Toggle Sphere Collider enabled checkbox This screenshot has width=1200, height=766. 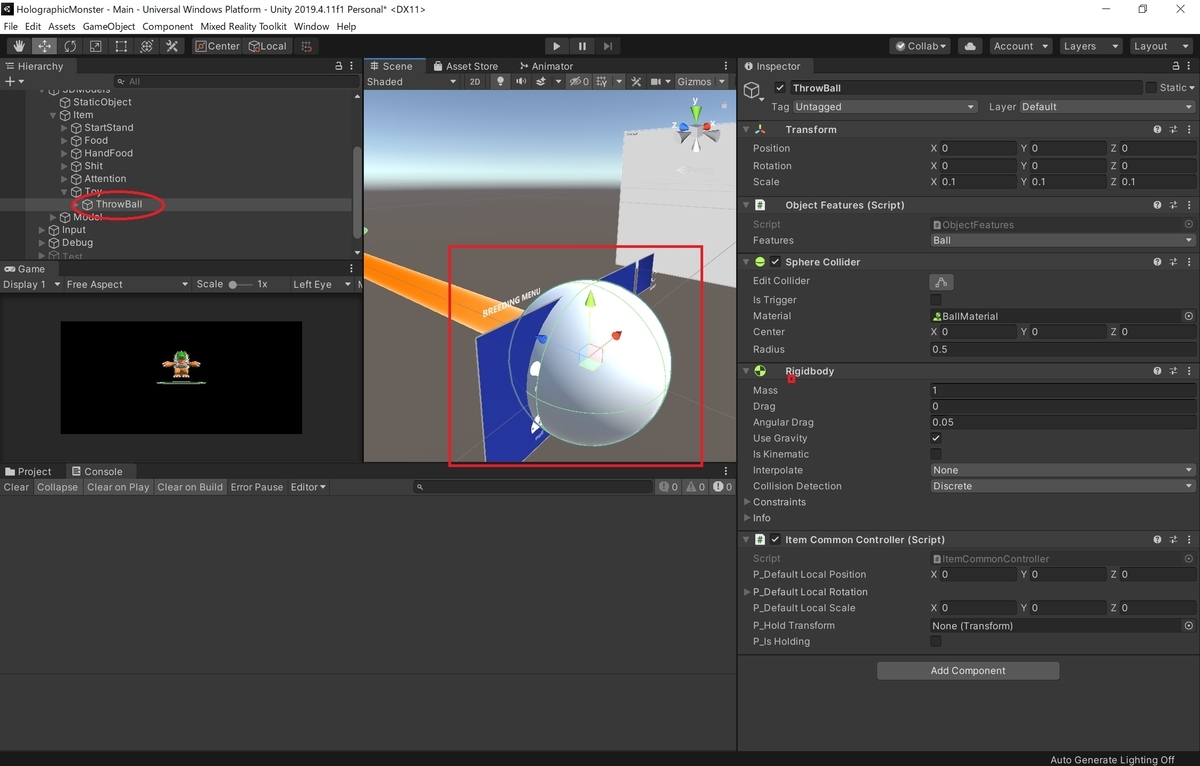(x=775, y=262)
